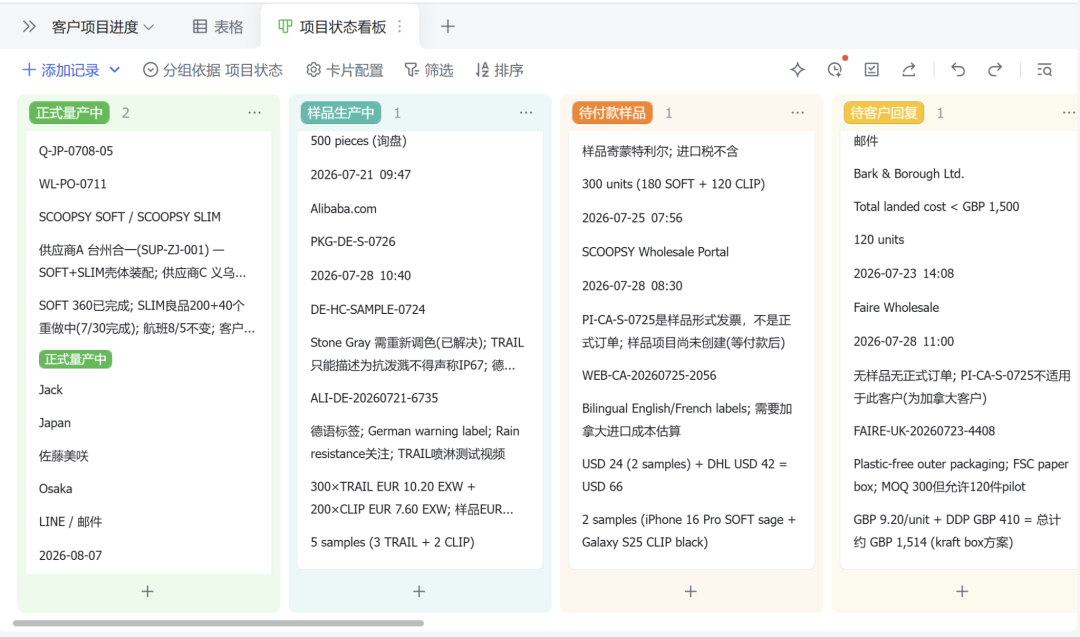Image resolution: width=1080 pixels, height=637 pixels.
Task: Click the timestamp 2026-07-25 07:56
Action: [x=632, y=218]
